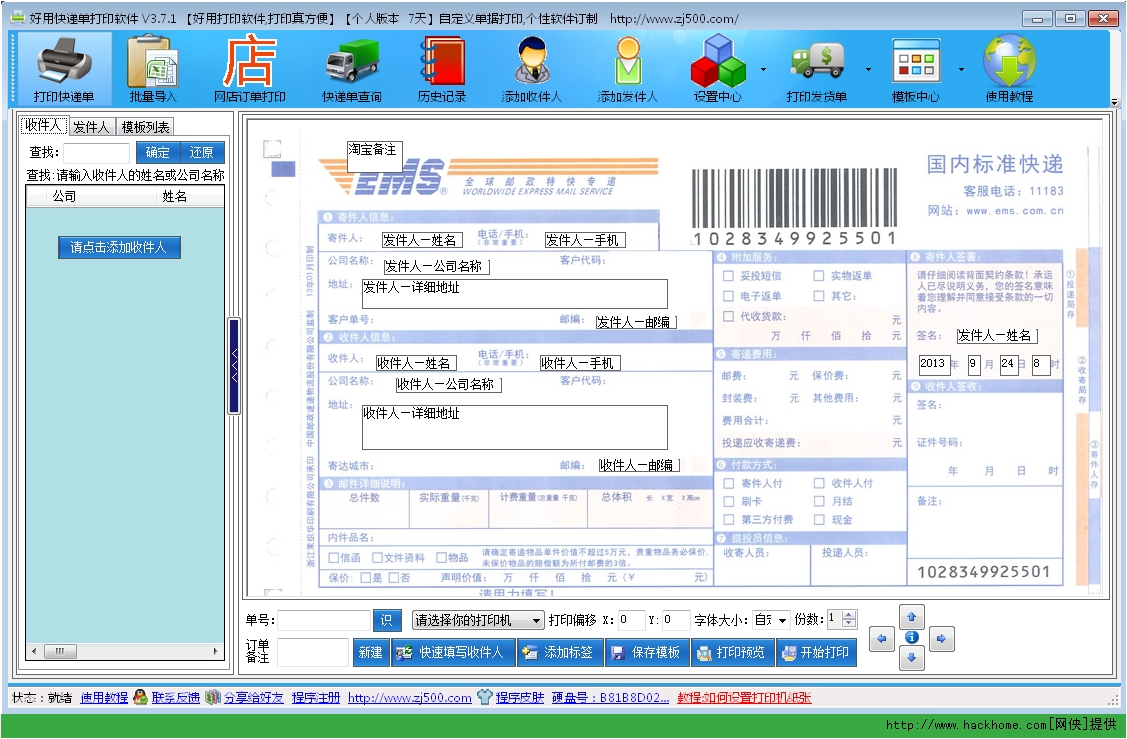Click the 确定 search button

157,152
